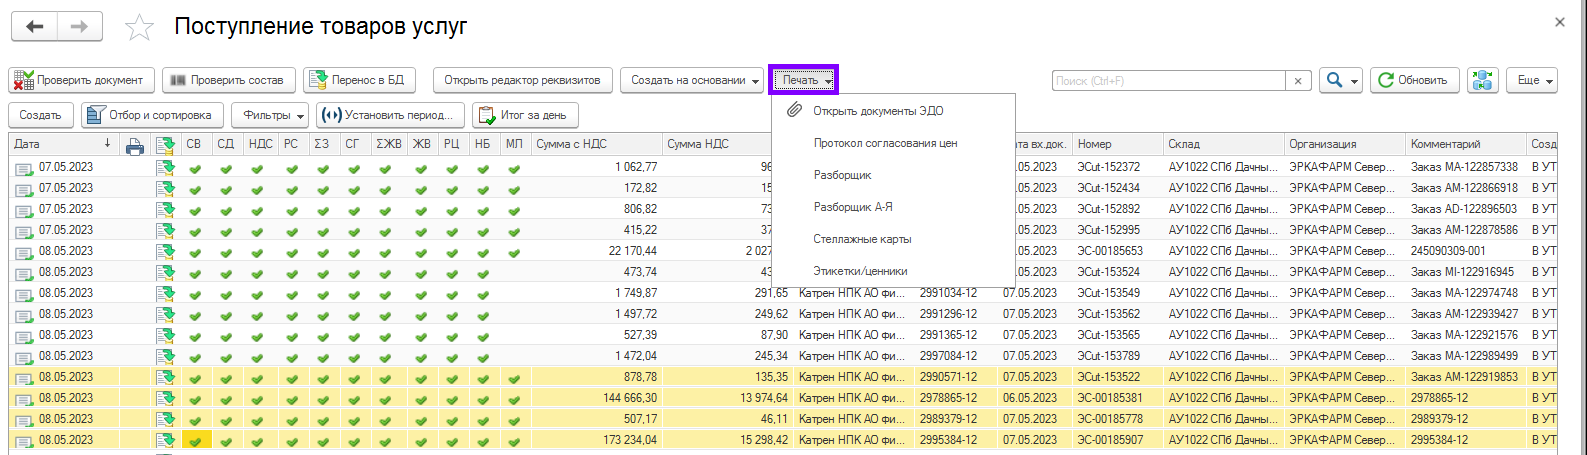This screenshot has width=1587, height=455.
Task: Click the magnifier search icon button
Action: 1333,80
